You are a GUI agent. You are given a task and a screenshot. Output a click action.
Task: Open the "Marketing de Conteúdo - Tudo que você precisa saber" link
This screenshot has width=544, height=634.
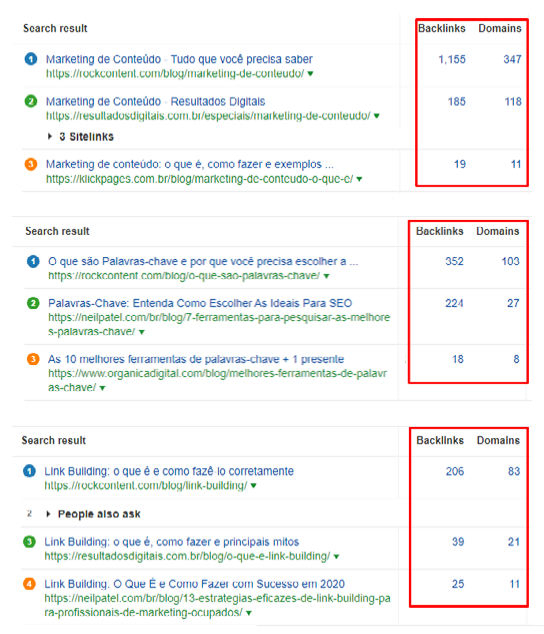179,59
